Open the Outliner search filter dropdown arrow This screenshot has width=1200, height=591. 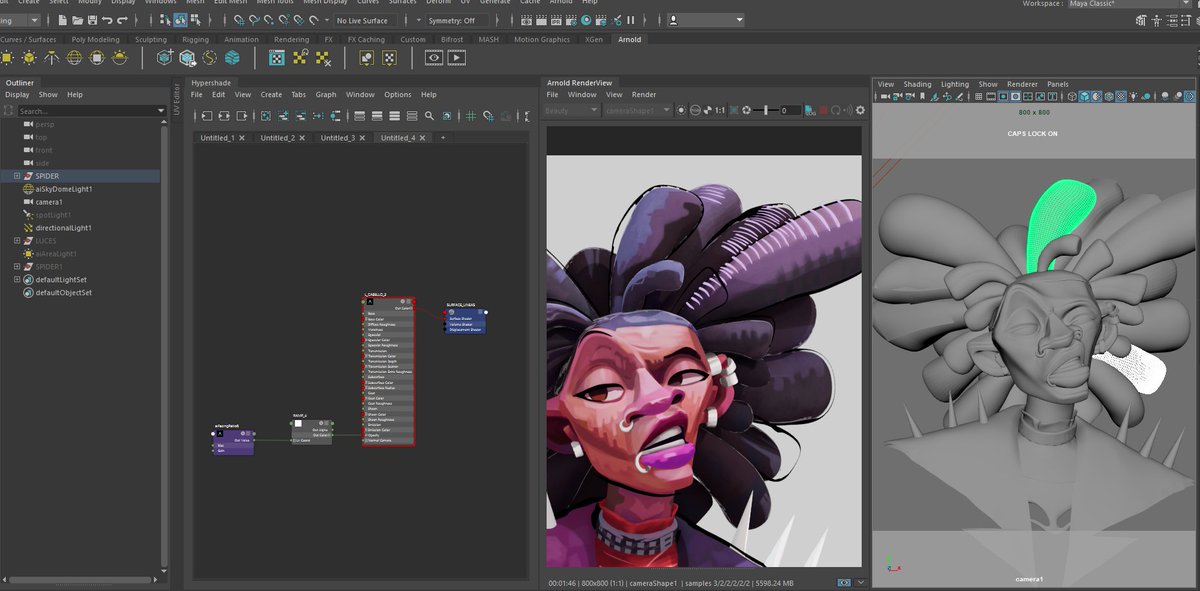[161, 111]
